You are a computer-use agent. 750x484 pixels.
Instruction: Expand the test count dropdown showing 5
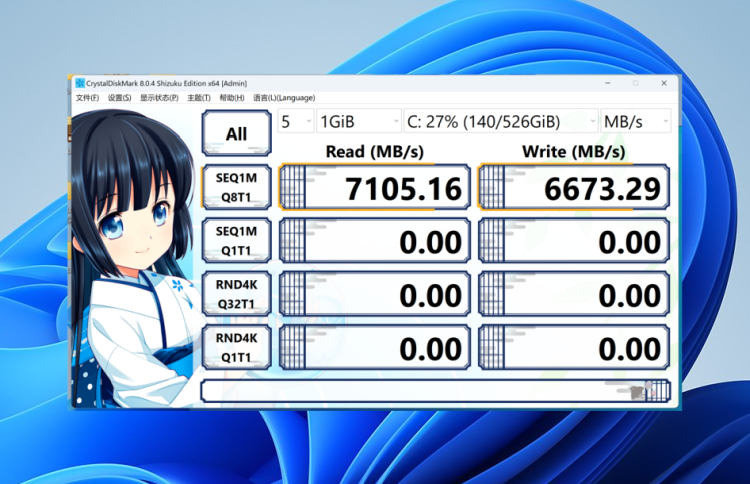tap(296, 121)
